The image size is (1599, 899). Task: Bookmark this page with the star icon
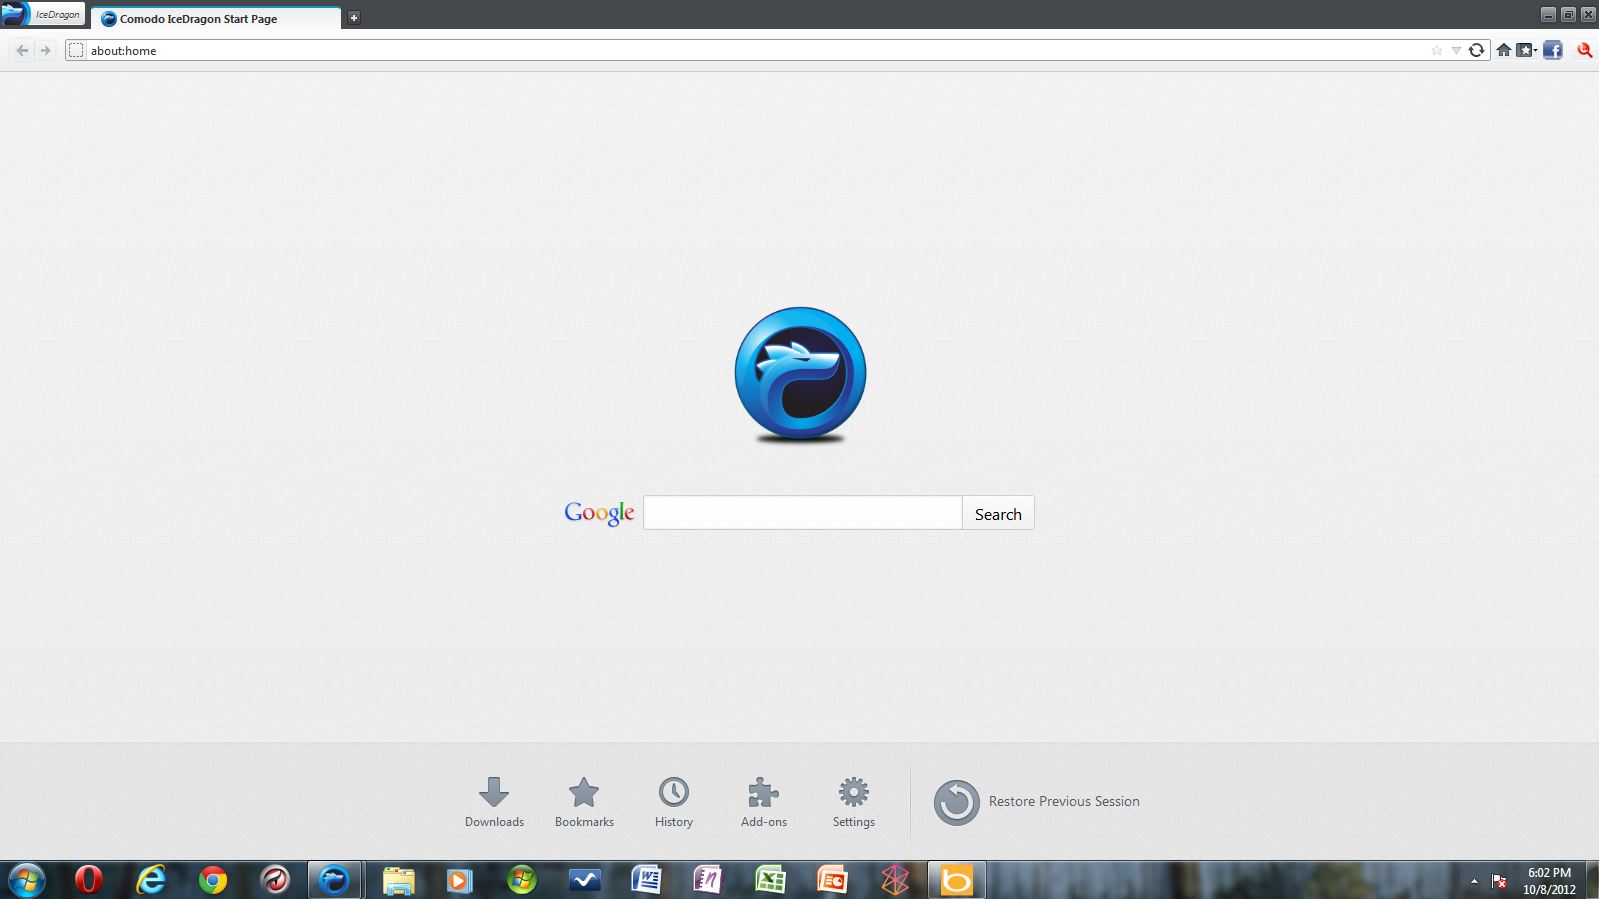click(x=1437, y=50)
